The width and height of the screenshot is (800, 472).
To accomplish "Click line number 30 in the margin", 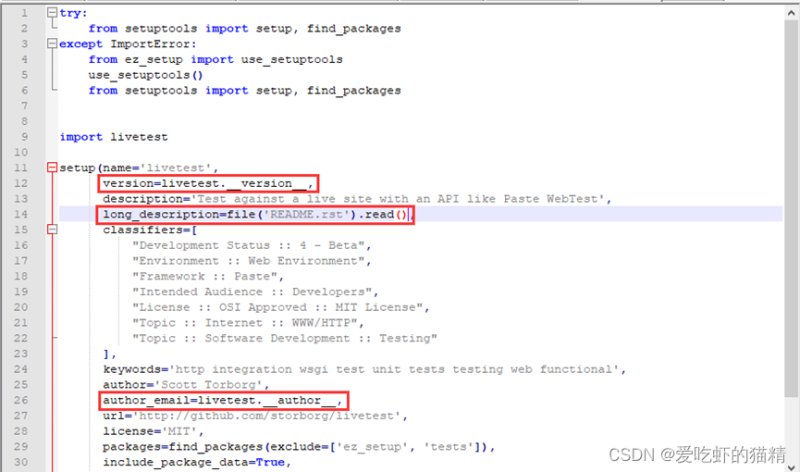I will coord(21,462).
